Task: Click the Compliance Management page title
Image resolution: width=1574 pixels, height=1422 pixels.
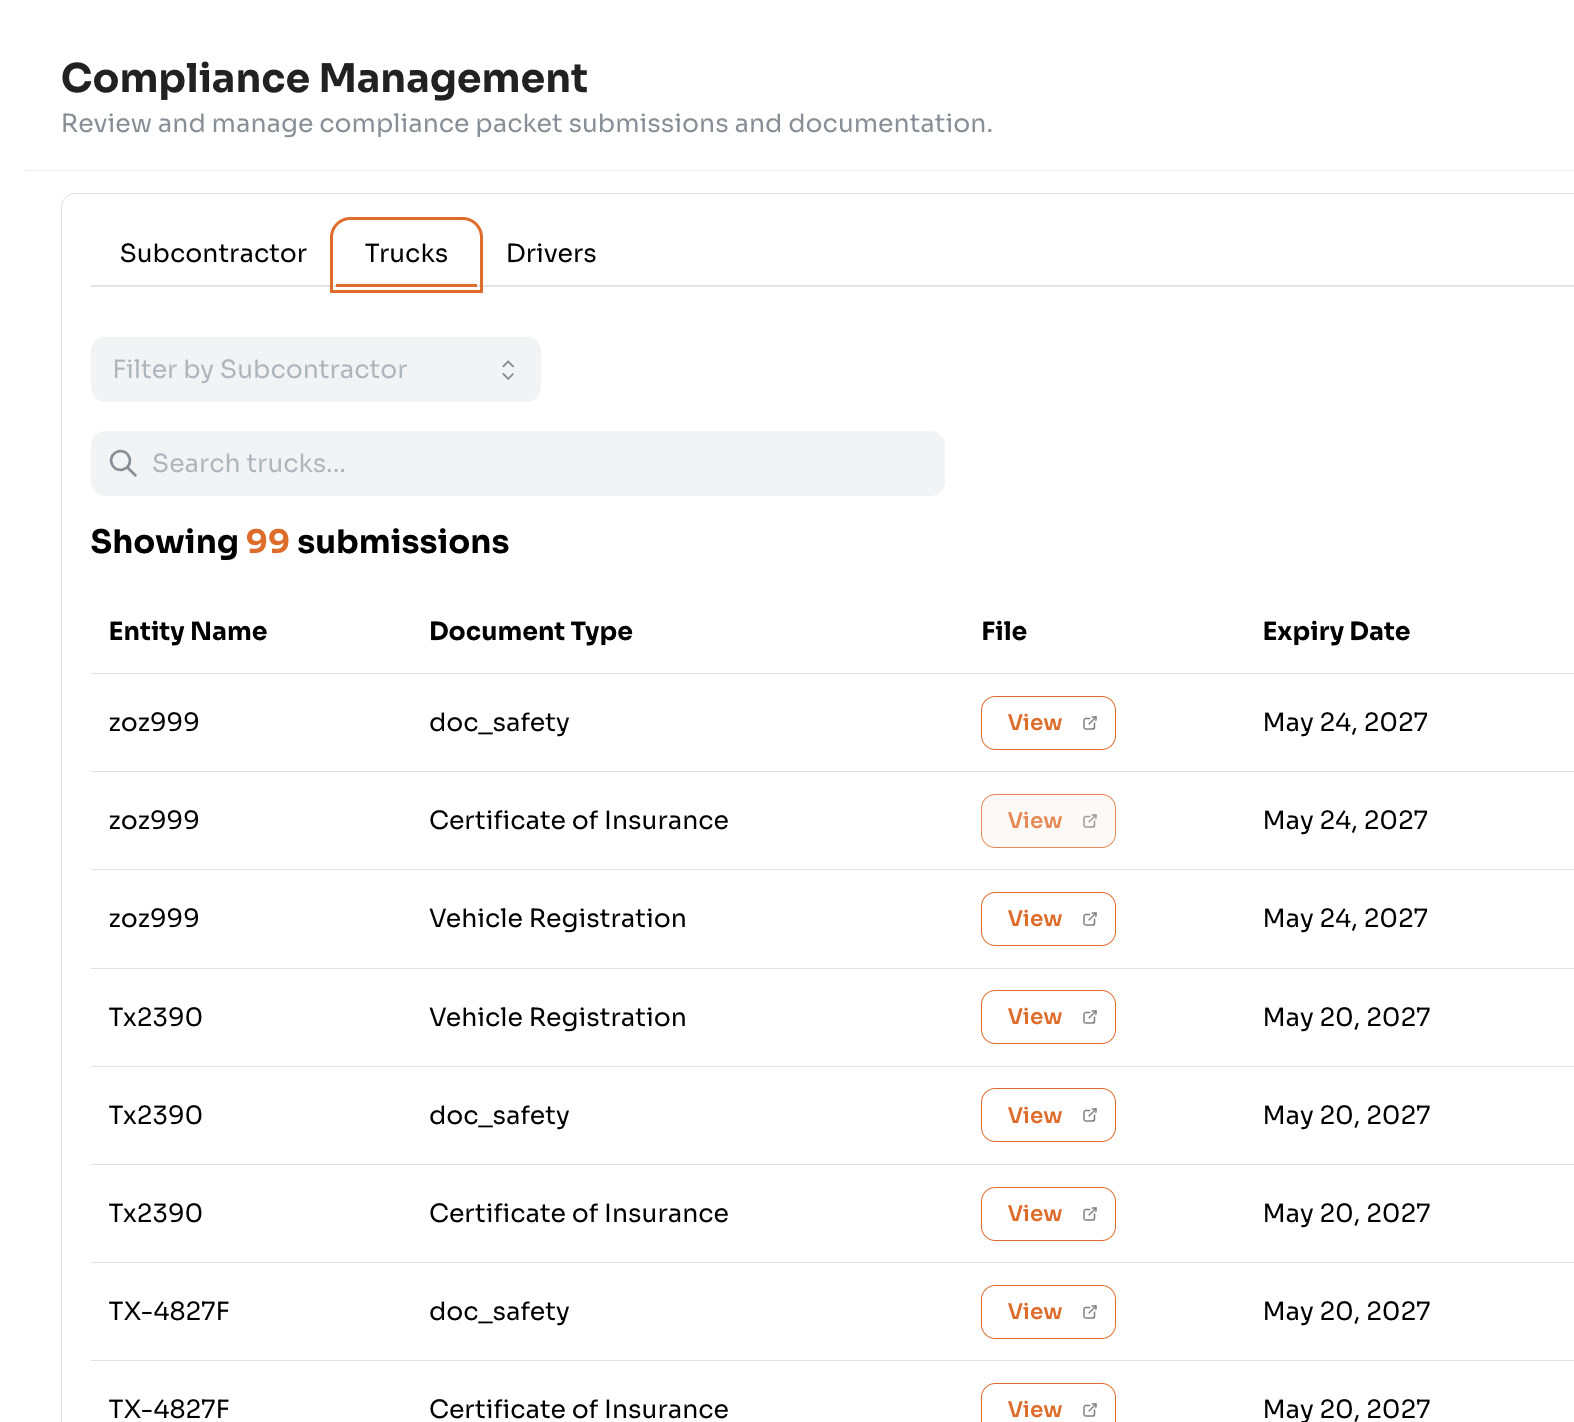Action: coord(324,78)
